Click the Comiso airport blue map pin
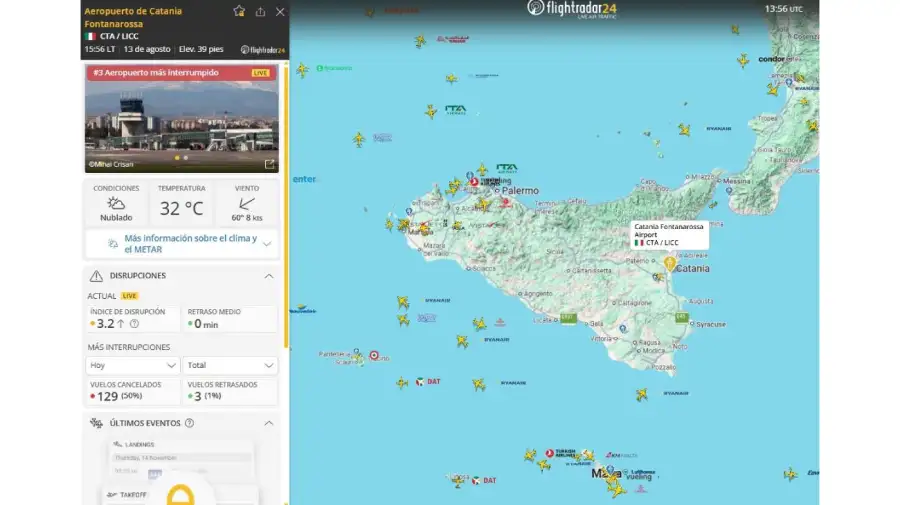Screen dimensions: 900x505 [623, 329]
